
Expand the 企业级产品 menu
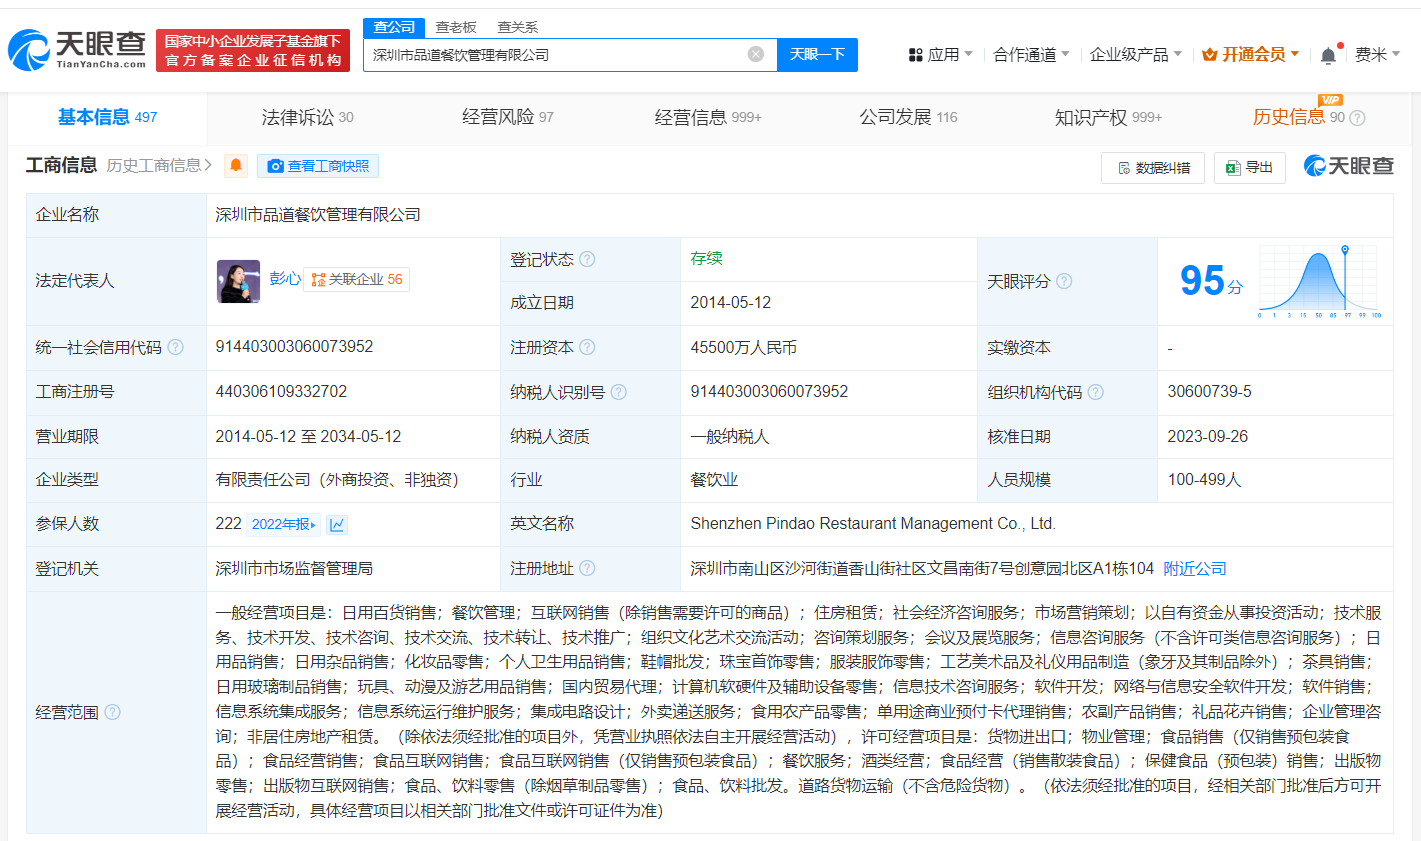(1136, 54)
